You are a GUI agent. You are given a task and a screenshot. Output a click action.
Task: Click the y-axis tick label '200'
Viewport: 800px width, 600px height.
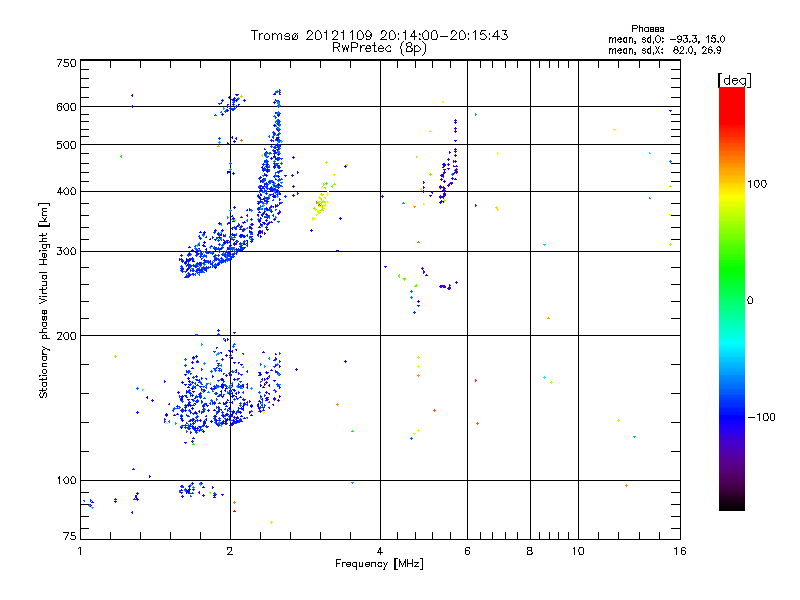pyautogui.click(x=66, y=336)
